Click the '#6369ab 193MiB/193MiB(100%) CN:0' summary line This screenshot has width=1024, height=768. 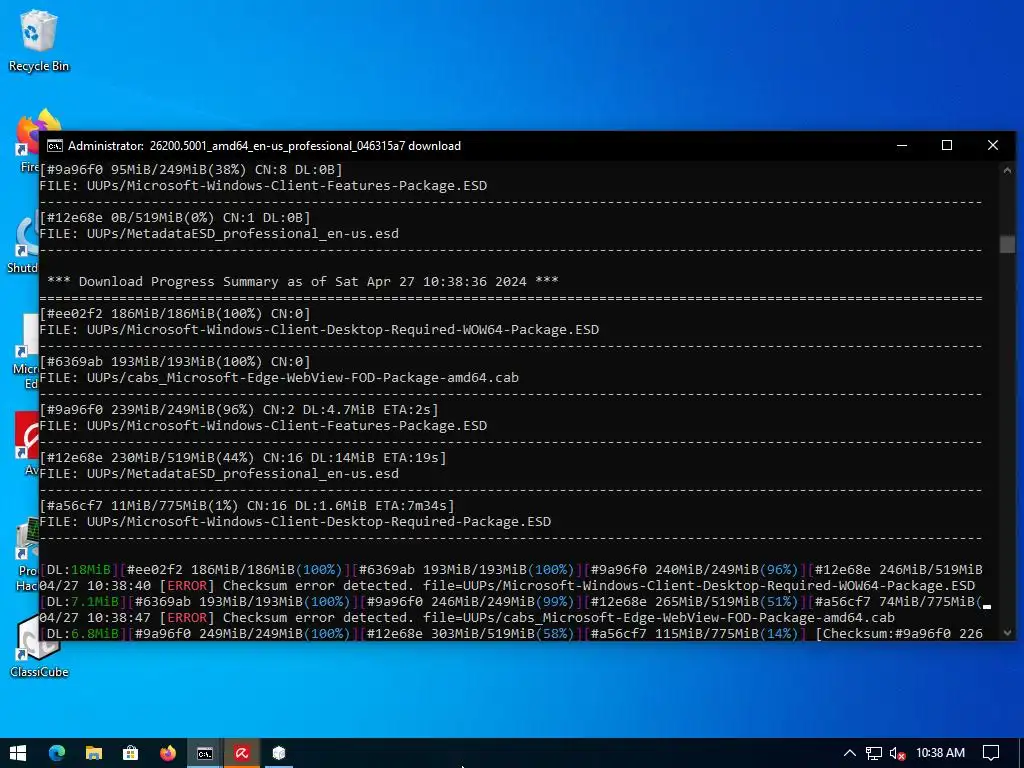pyautogui.click(x=175, y=362)
